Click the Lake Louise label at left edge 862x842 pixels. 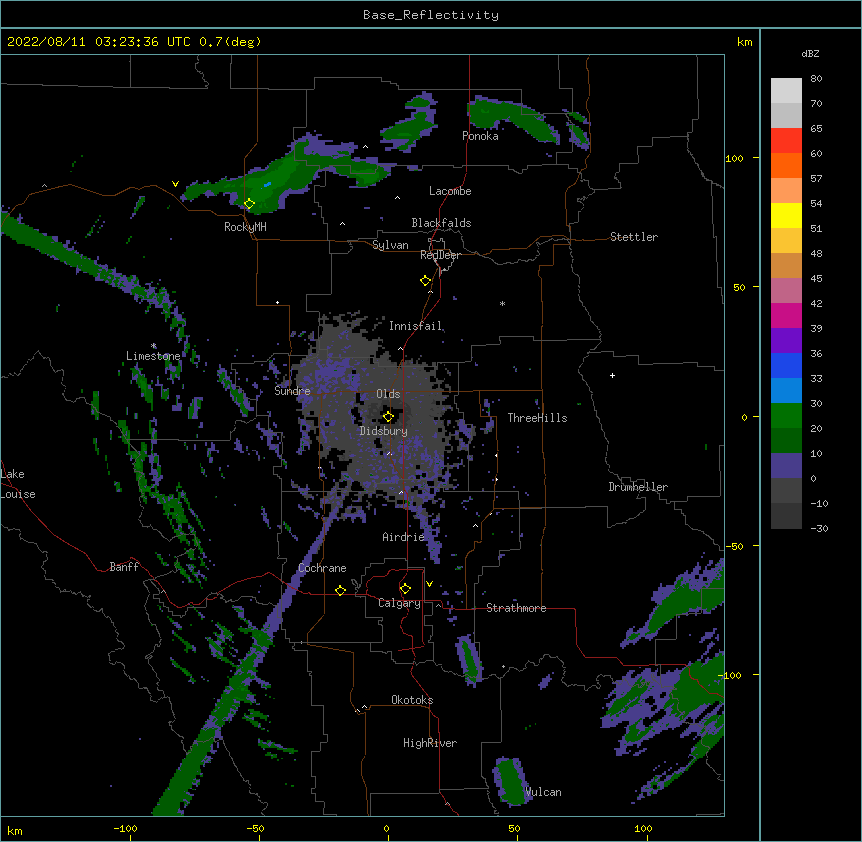pos(18,484)
